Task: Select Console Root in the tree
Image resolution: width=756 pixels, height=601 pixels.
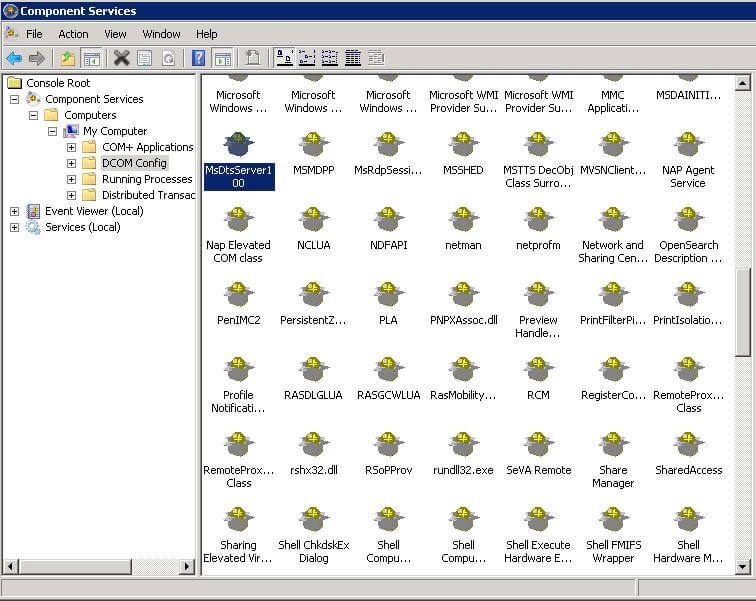Action: (58, 83)
